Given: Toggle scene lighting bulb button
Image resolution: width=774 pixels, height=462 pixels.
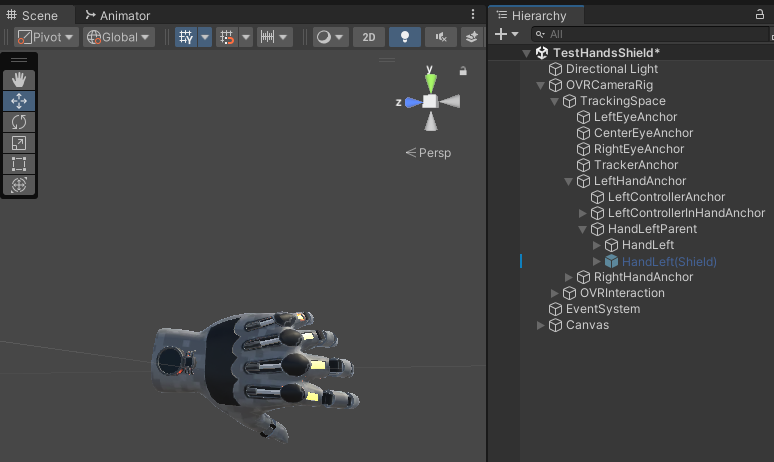Looking at the screenshot, I should tap(405, 37).
